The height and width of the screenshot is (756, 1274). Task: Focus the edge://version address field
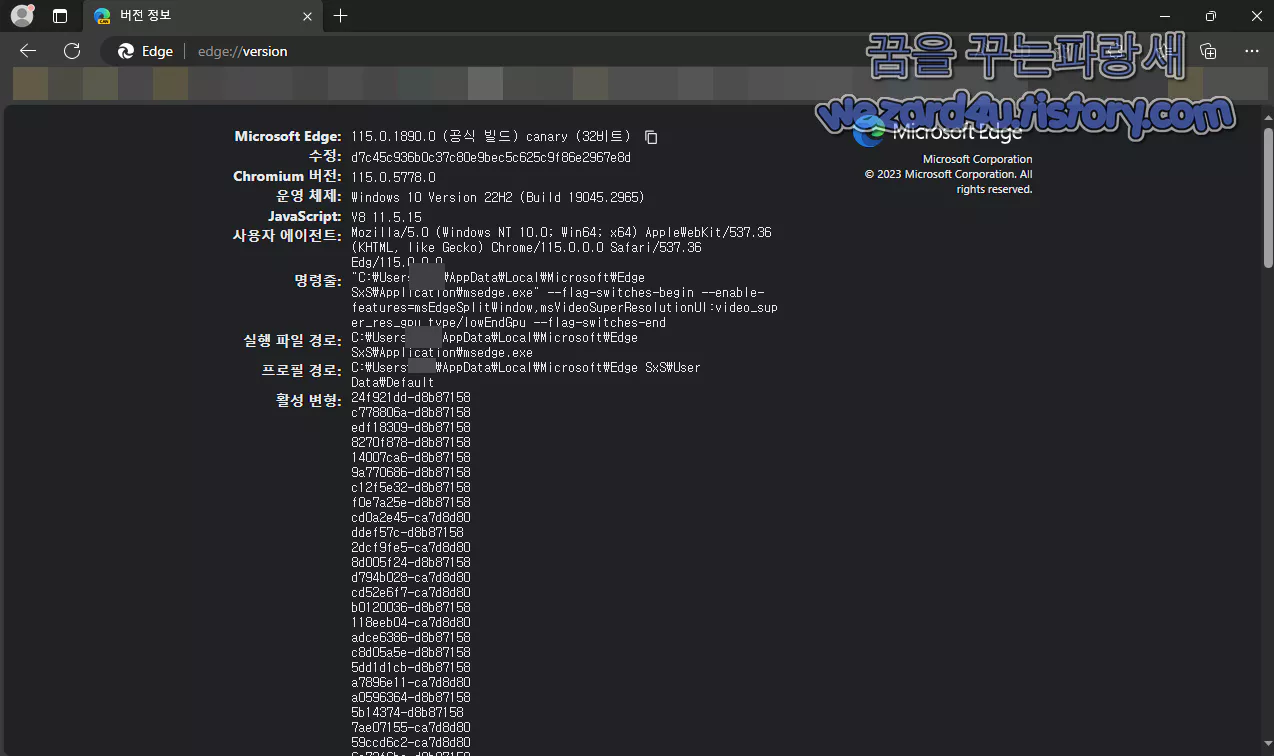click(243, 51)
